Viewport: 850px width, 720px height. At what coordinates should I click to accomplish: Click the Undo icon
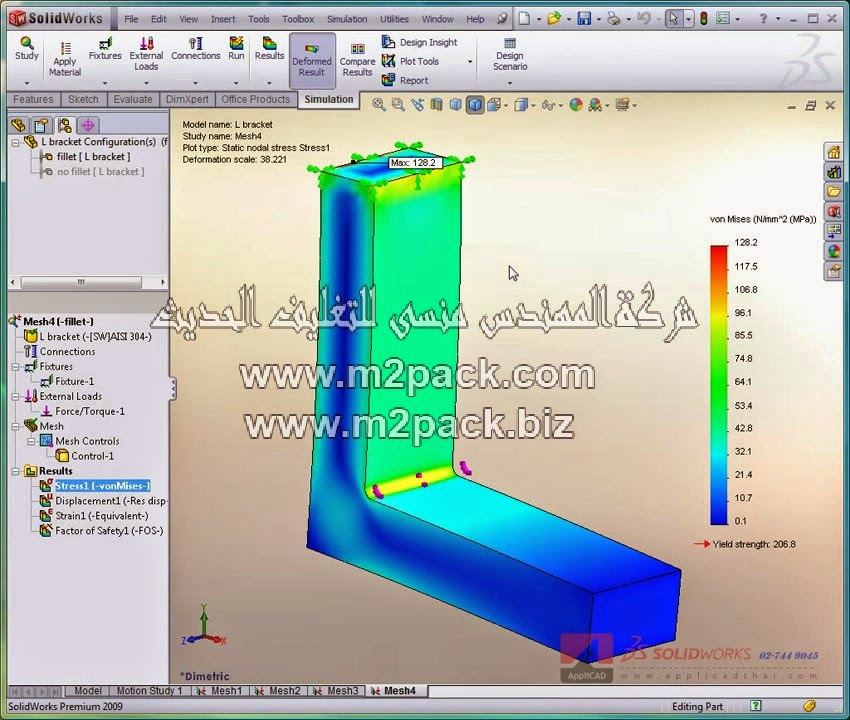pyautogui.click(x=644, y=19)
